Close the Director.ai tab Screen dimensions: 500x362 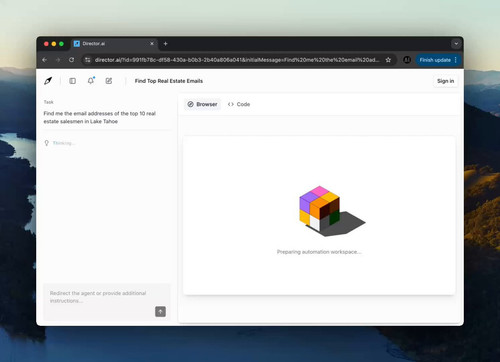pos(152,44)
